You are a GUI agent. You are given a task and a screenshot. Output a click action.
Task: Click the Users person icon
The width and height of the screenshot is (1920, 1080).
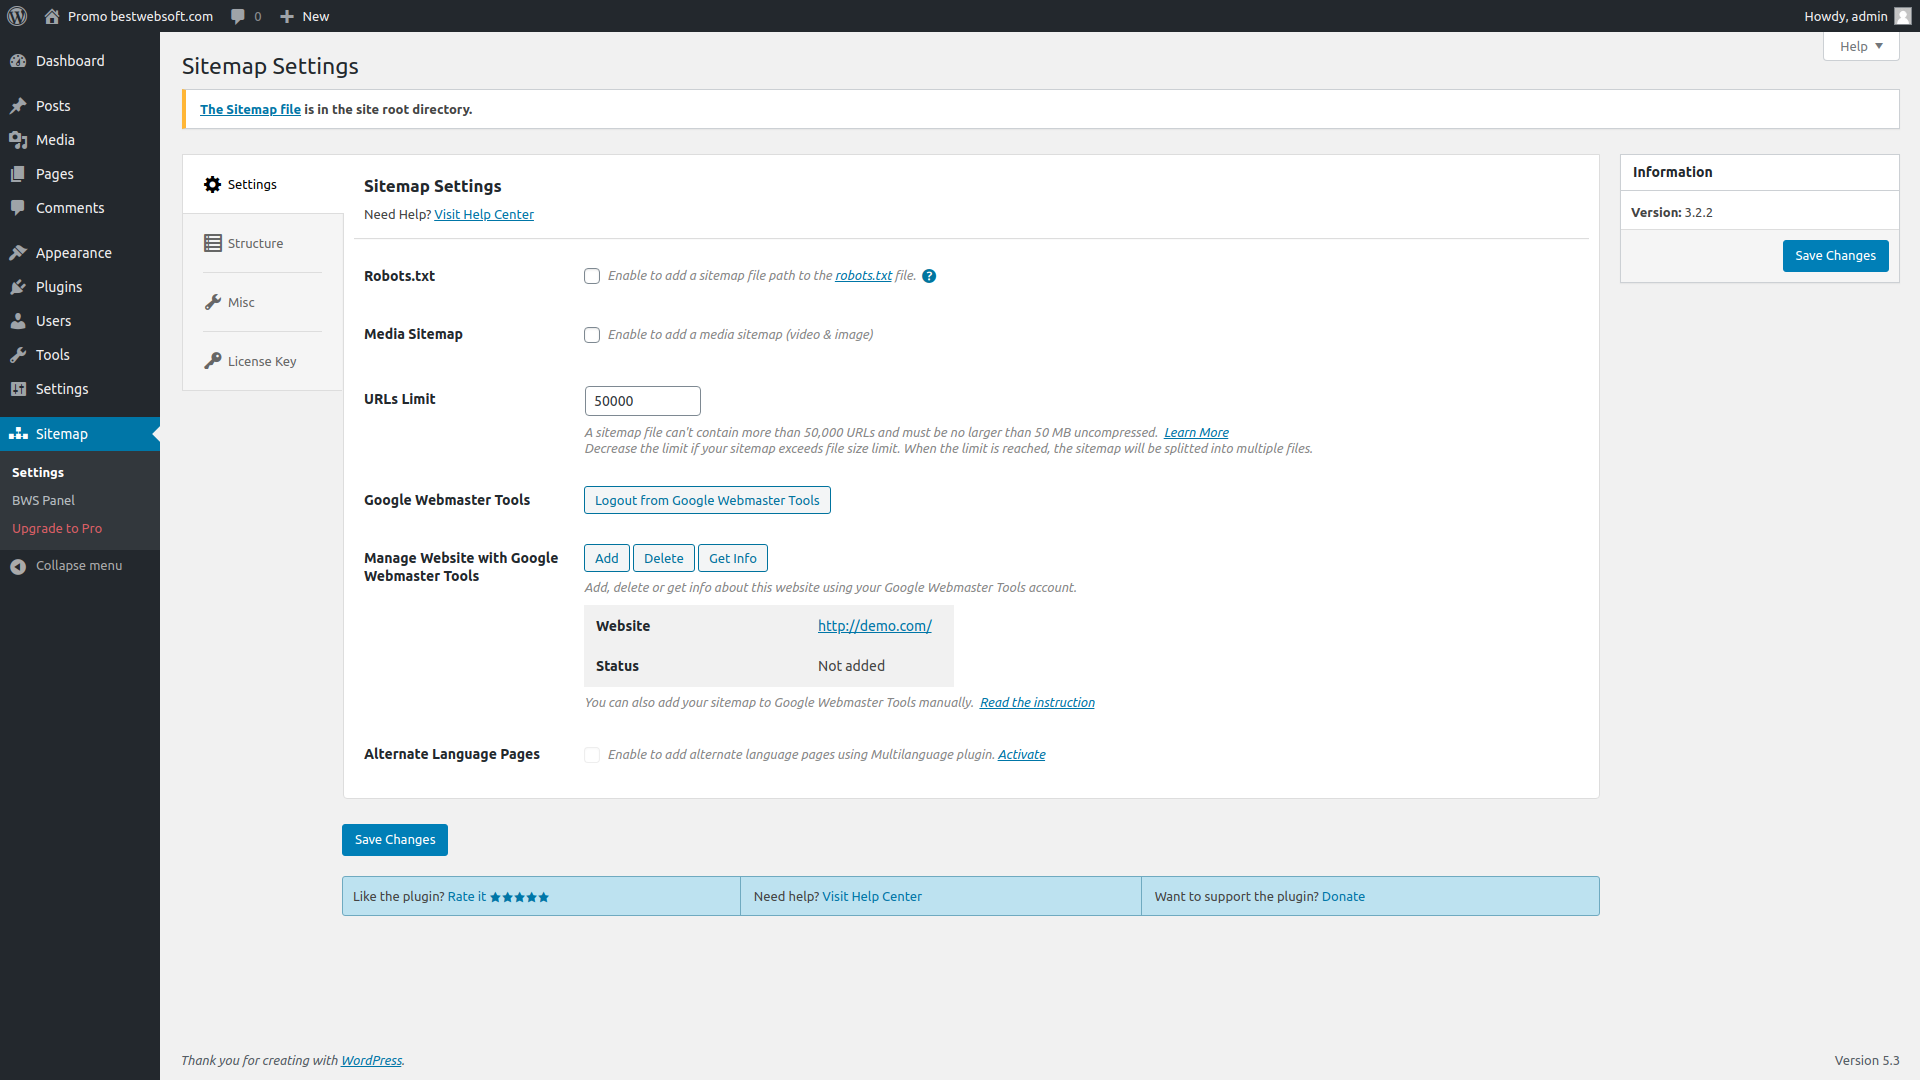click(x=18, y=321)
